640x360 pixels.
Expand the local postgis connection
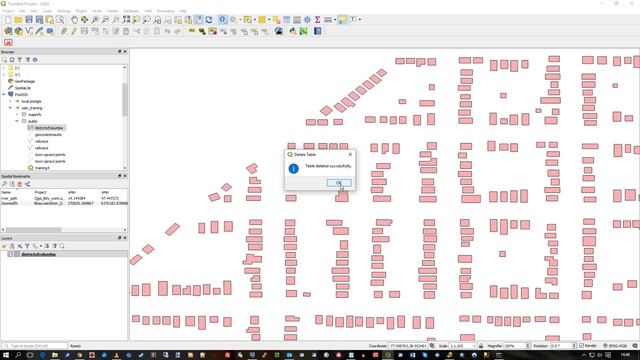[11, 101]
